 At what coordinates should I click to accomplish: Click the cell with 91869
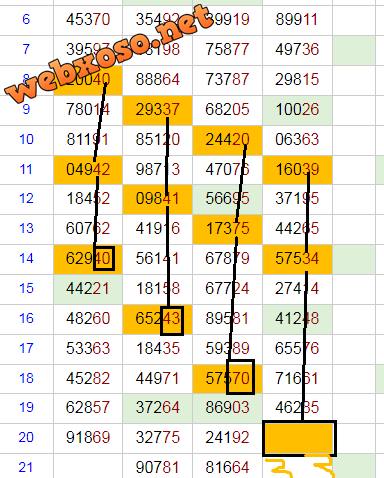pos(88,438)
